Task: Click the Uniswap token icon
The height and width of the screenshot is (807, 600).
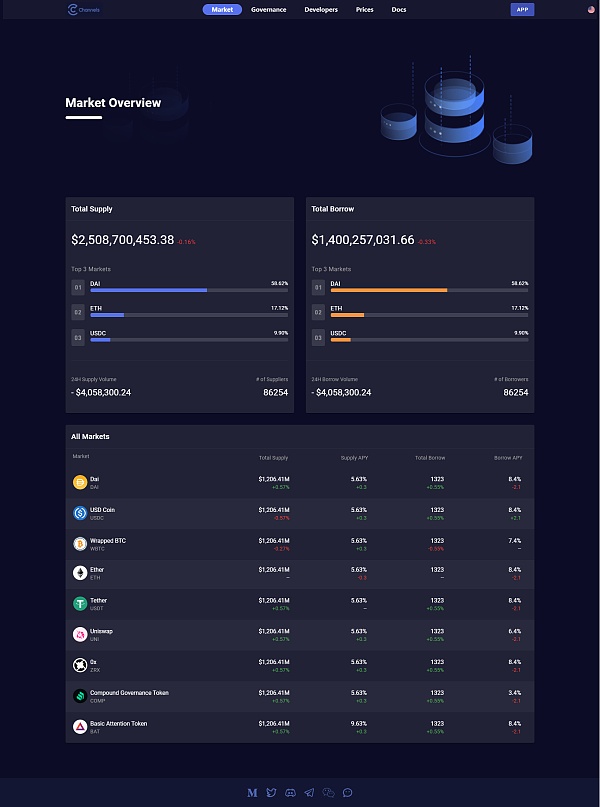Action: pos(80,634)
